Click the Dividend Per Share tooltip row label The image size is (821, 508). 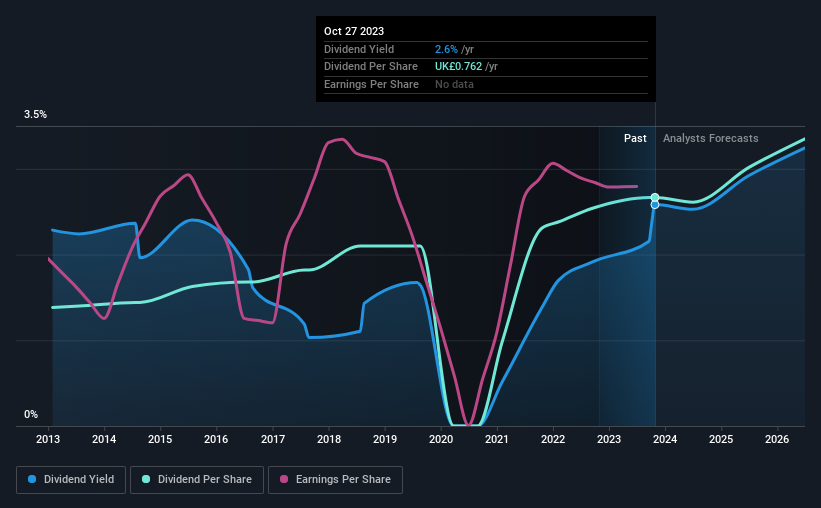click(x=371, y=67)
